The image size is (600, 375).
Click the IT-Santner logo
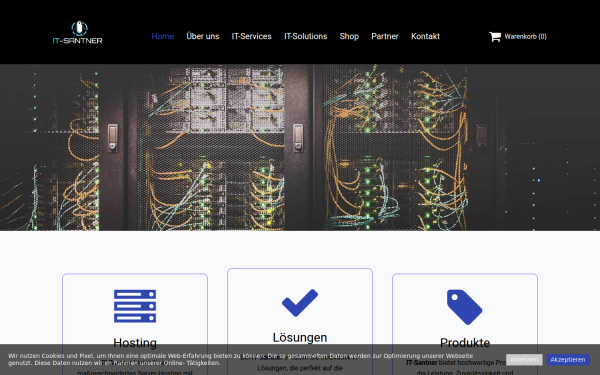[78, 33]
